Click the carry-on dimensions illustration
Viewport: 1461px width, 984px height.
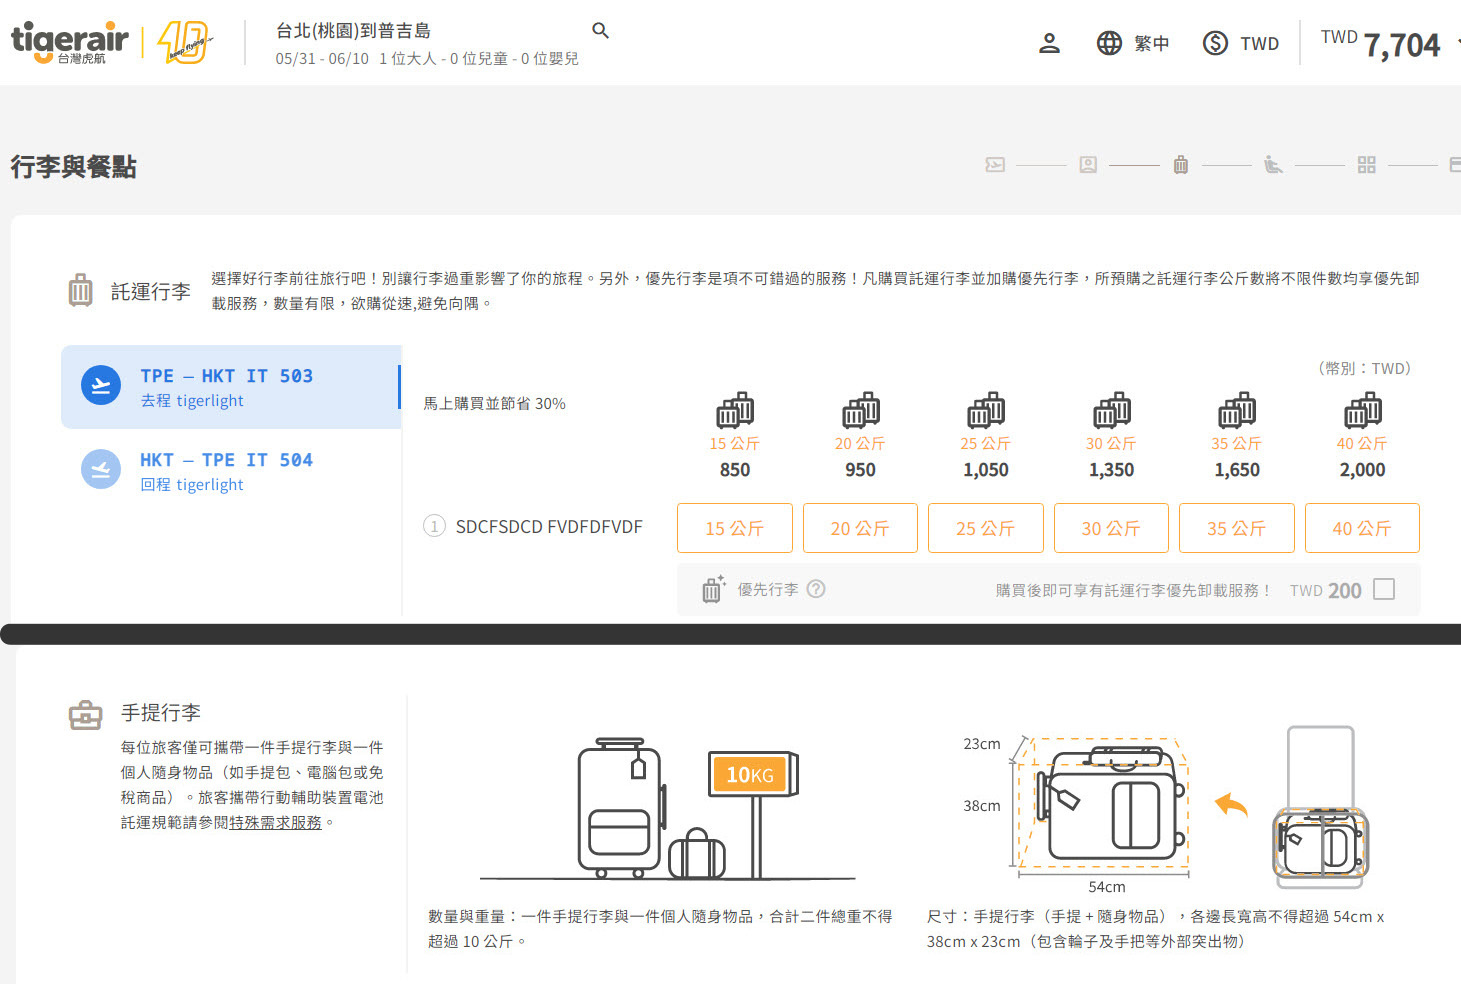coord(1165,810)
